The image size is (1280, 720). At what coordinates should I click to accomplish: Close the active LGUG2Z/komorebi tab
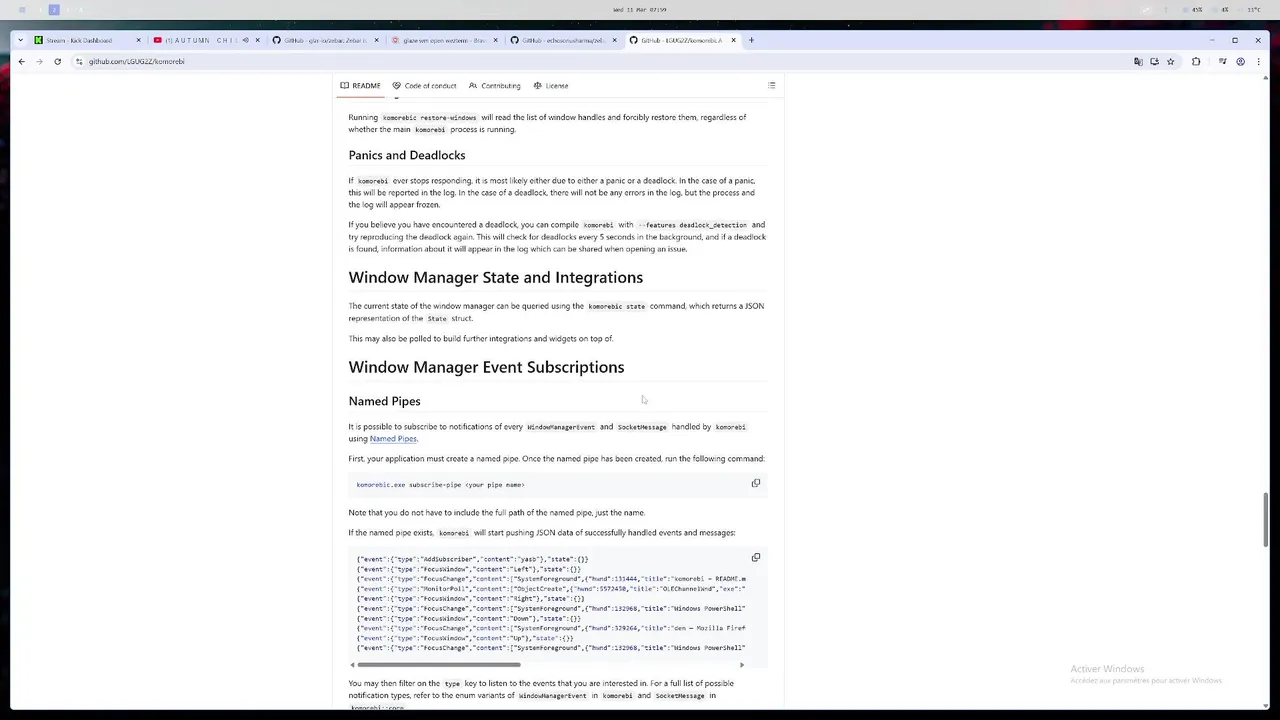click(733, 40)
